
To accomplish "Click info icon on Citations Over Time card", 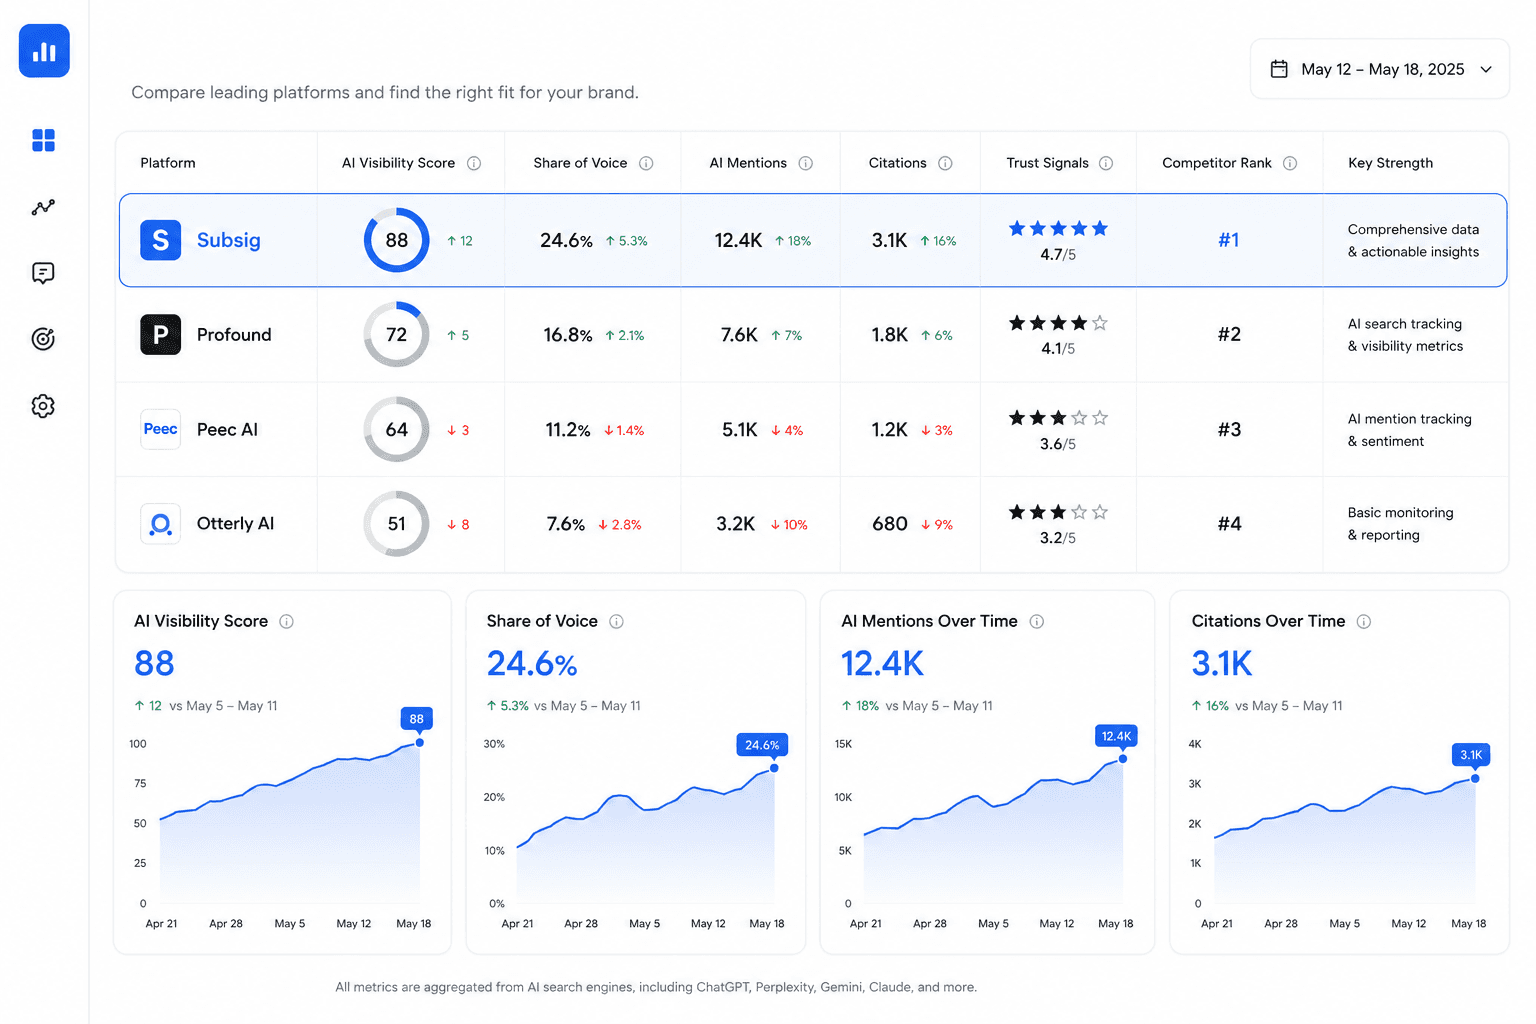I will tap(1364, 622).
